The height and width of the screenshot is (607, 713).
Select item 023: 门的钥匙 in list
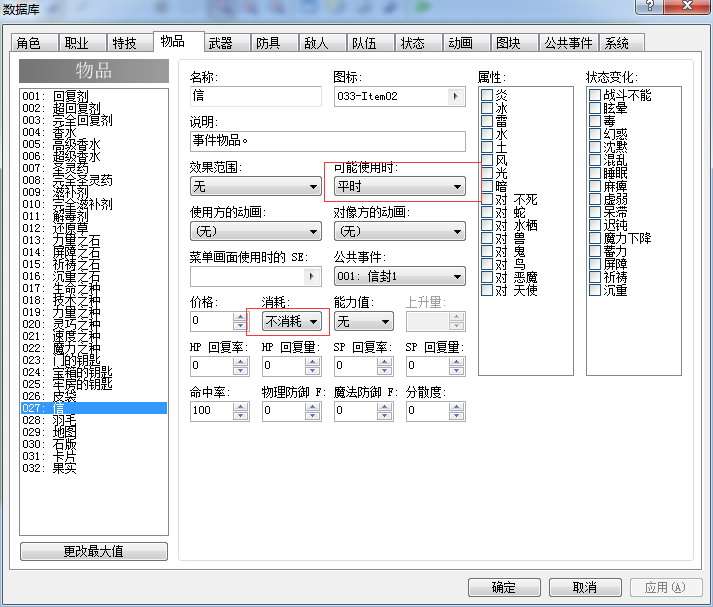[x=94, y=360]
